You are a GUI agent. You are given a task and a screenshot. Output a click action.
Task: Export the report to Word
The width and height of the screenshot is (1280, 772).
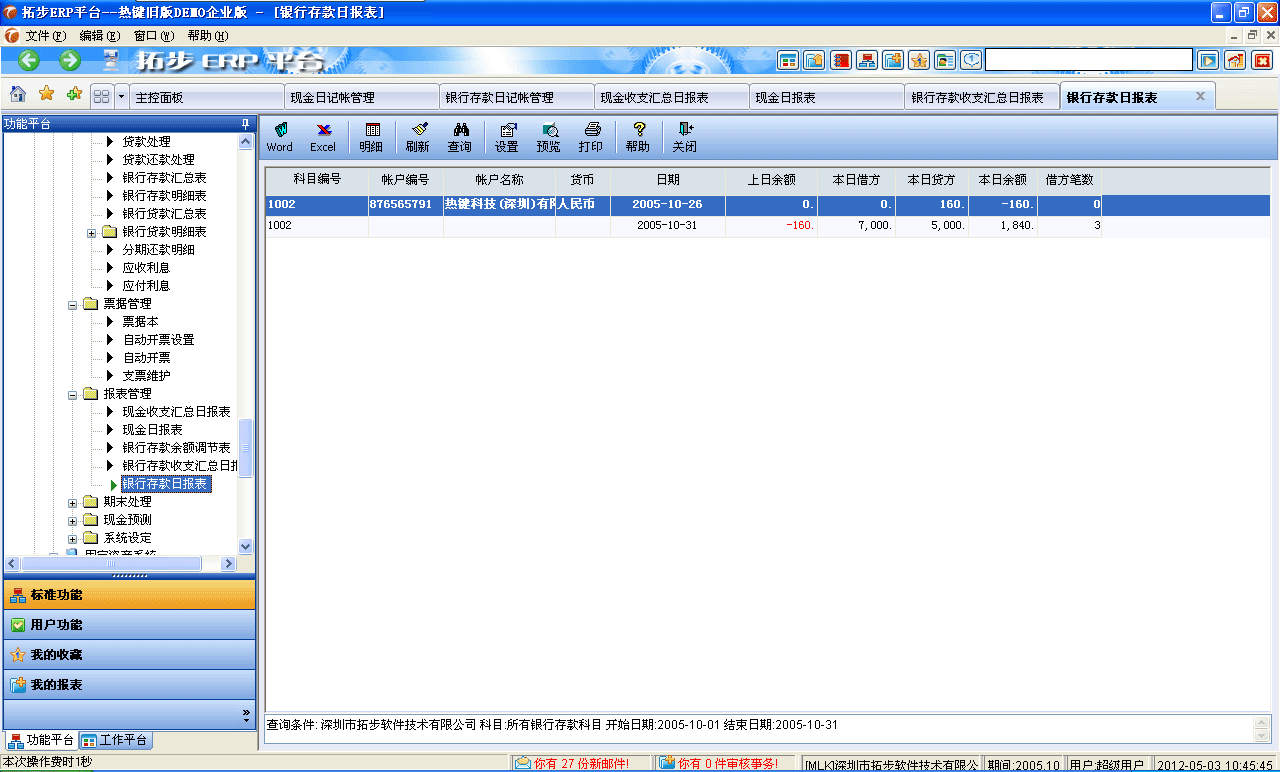tap(279, 136)
